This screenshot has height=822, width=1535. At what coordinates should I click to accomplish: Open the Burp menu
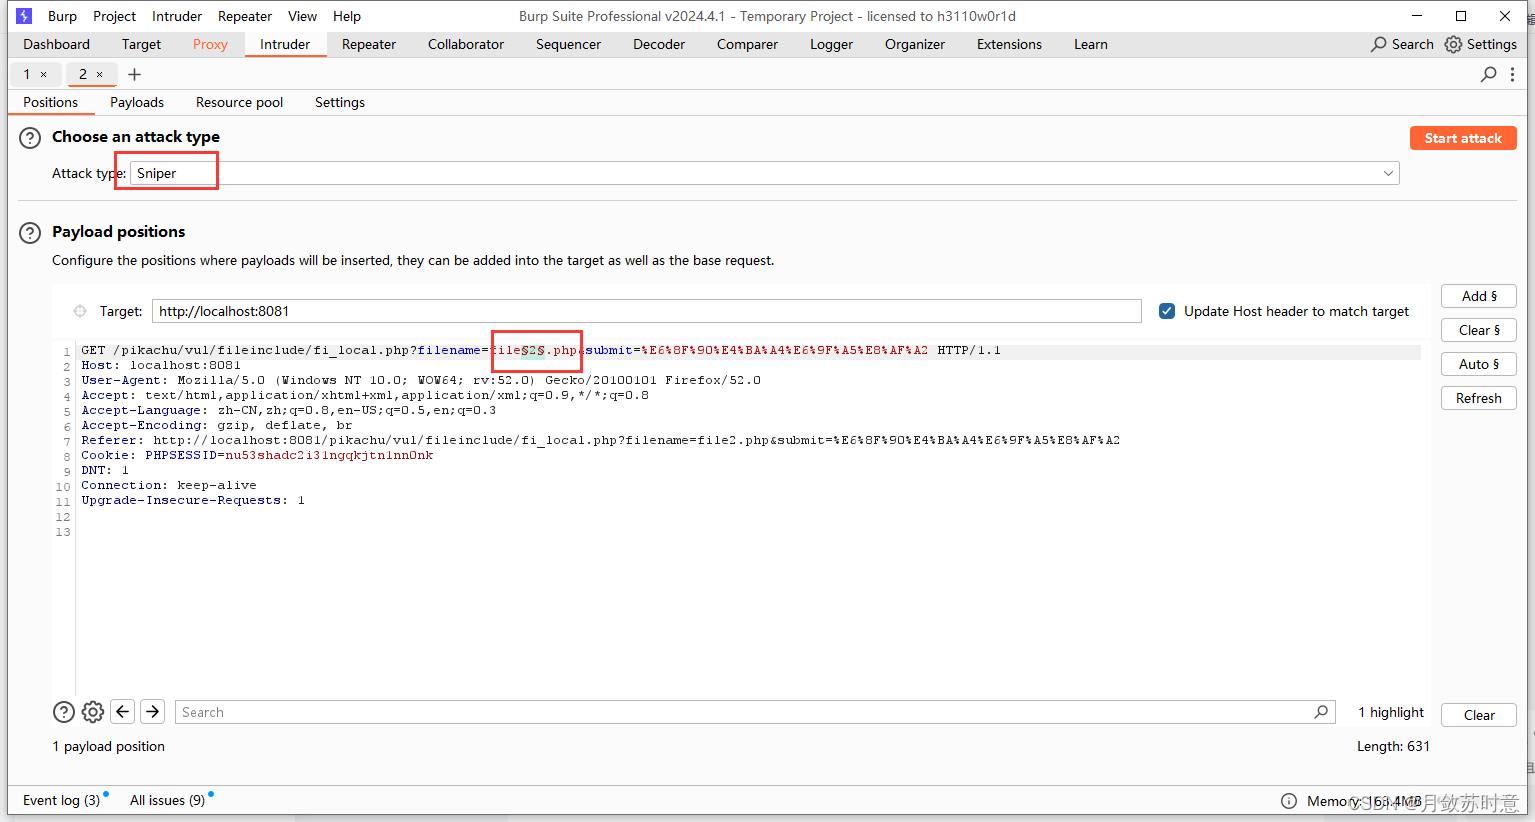pyautogui.click(x=62, y=16)
